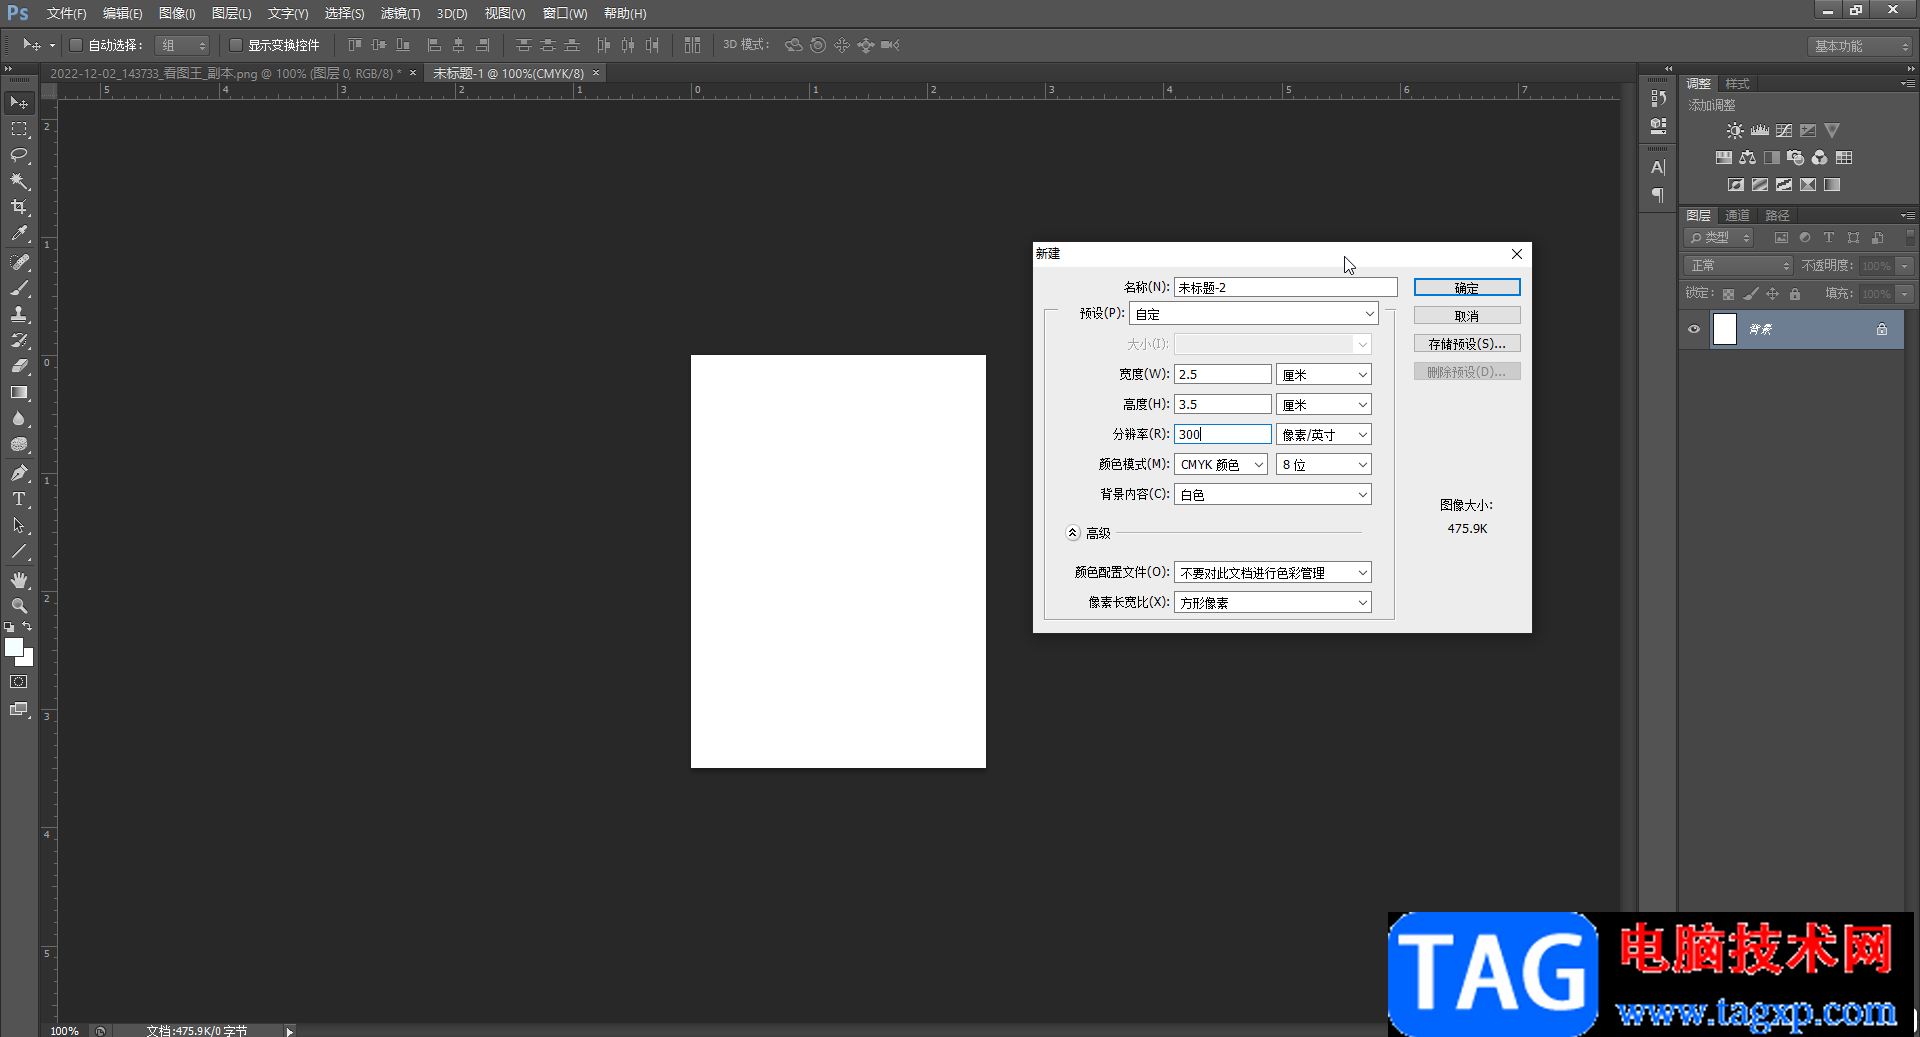Image resolution: width=1920 pixels, height=1037 pixels.
Task: Click the Width input field
Action: click(1223, 374)
